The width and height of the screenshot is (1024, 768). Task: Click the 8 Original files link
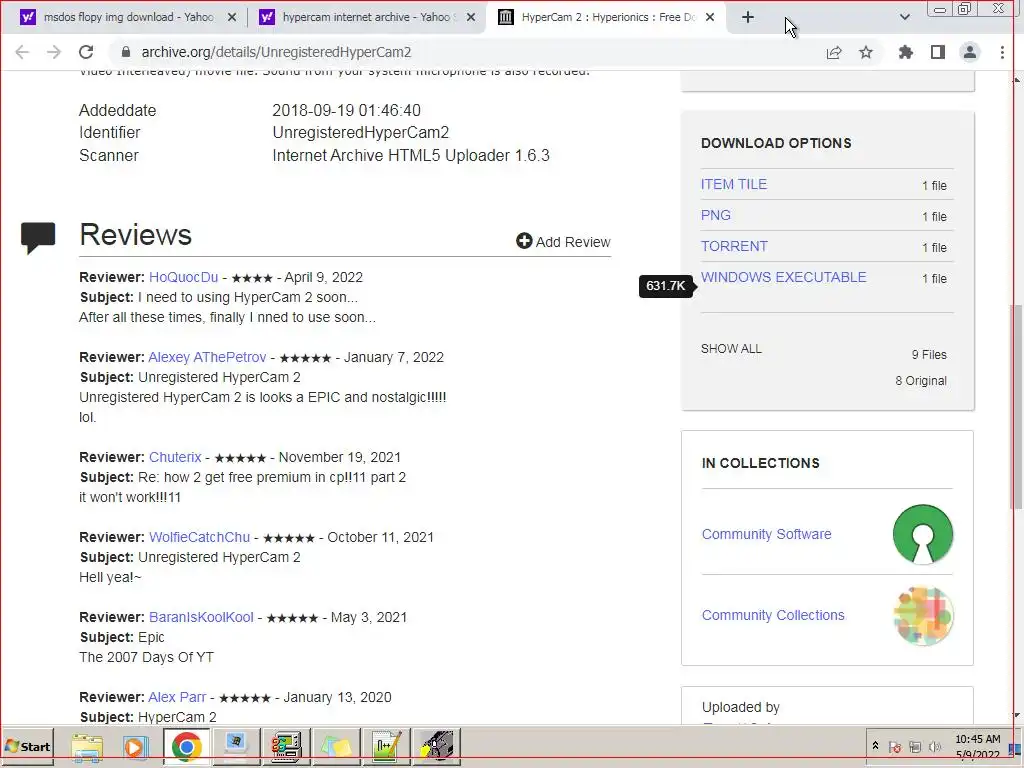[921, 381]
